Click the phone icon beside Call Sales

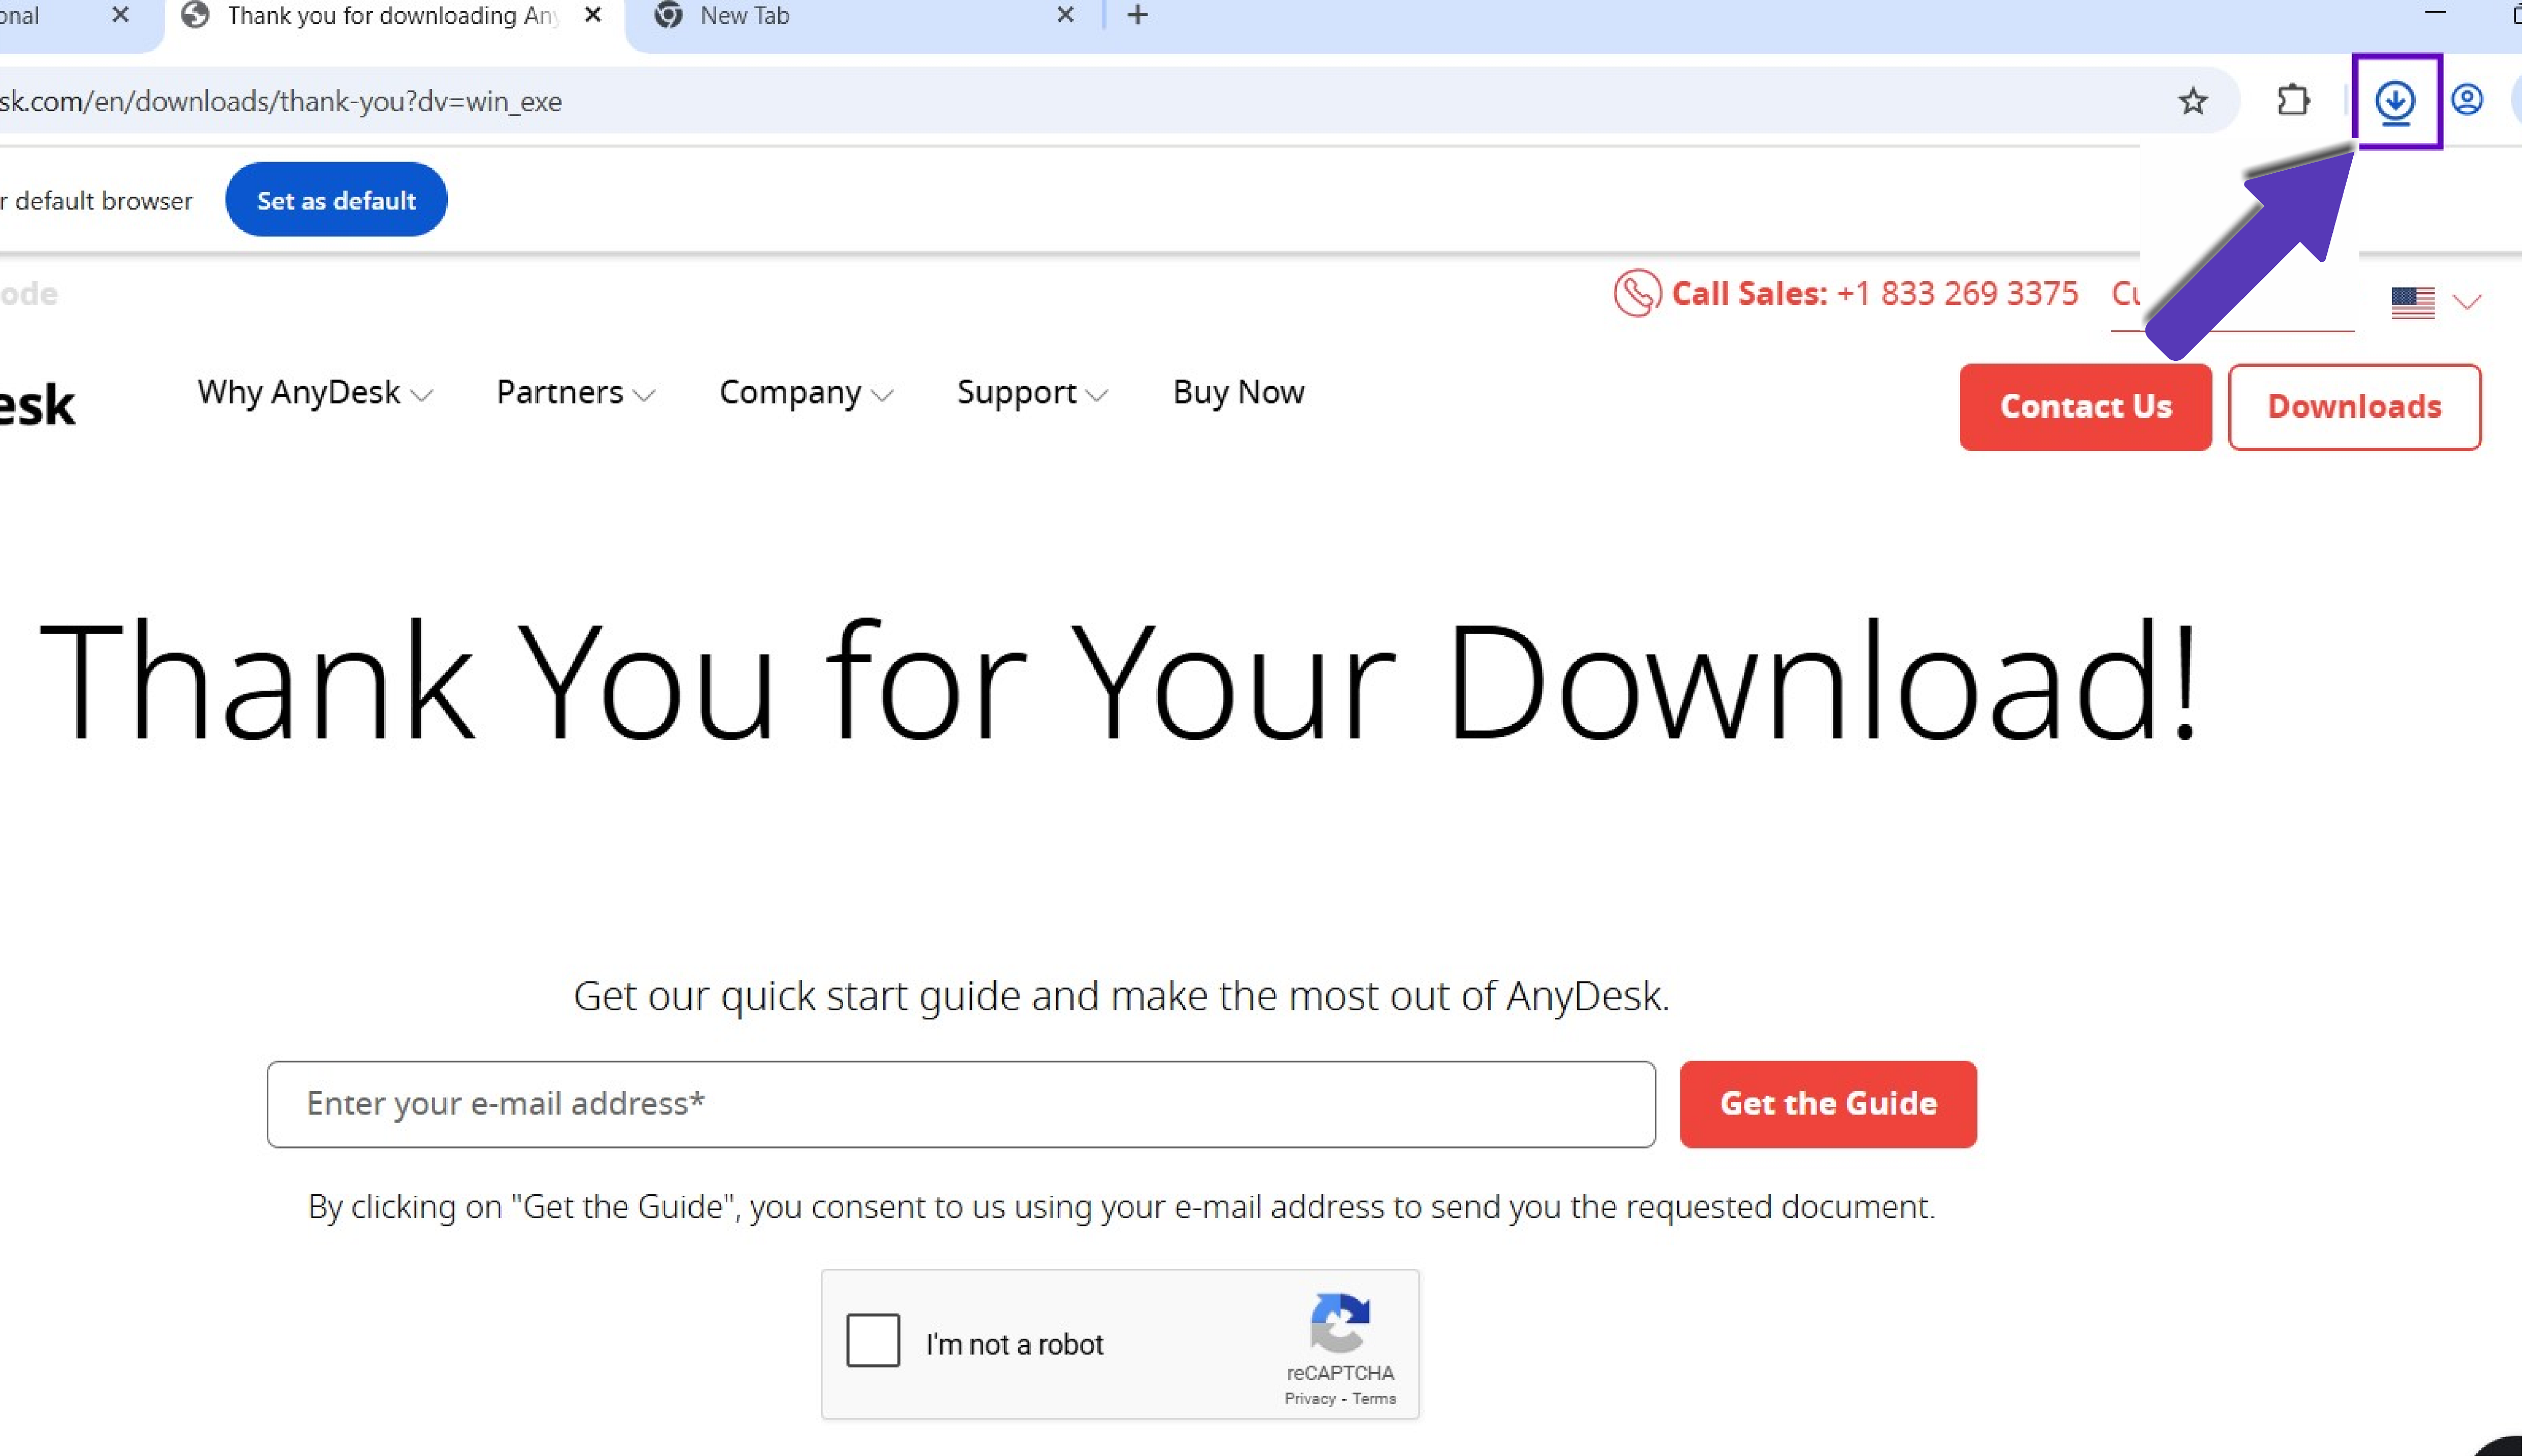(1637, 293)
